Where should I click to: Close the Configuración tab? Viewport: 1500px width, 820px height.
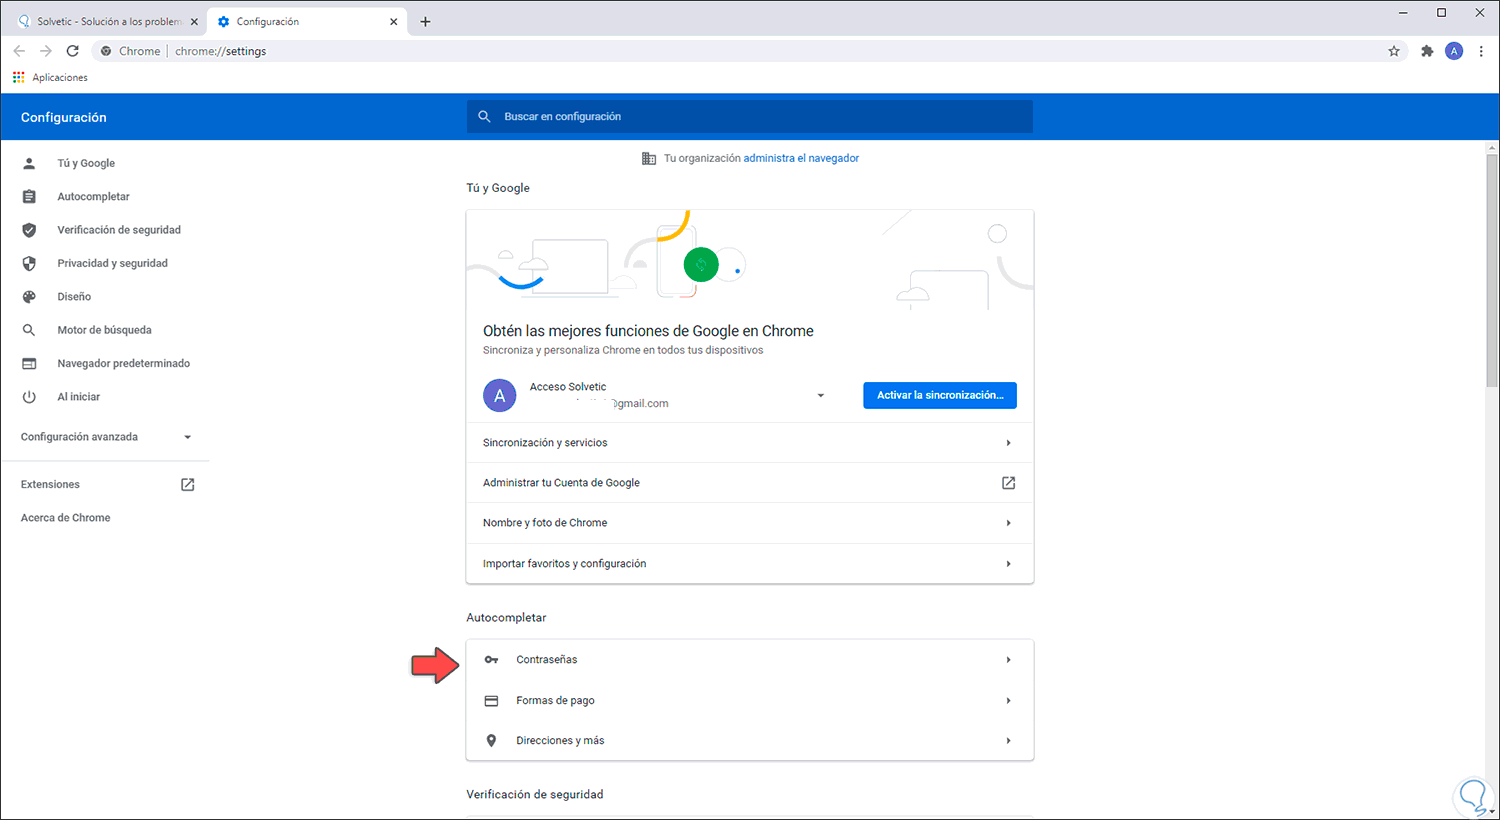[x=394, y=21]
